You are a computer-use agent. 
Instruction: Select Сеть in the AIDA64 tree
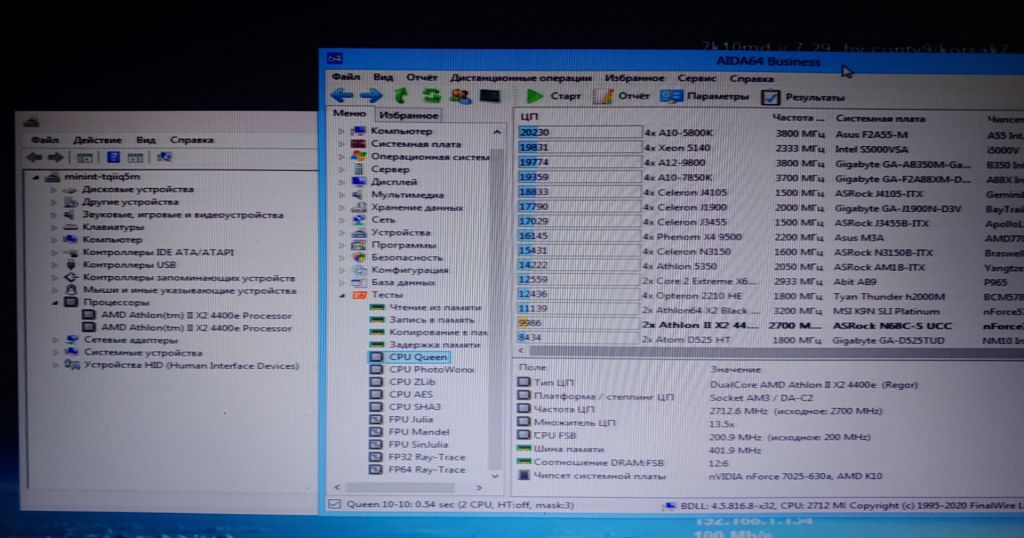click(383, 220)
